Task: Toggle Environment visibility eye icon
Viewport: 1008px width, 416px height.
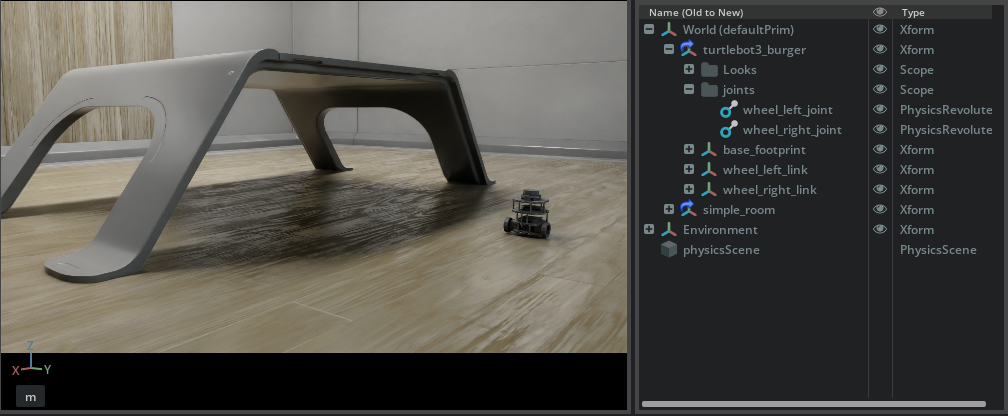Action: tap(880, 230)
